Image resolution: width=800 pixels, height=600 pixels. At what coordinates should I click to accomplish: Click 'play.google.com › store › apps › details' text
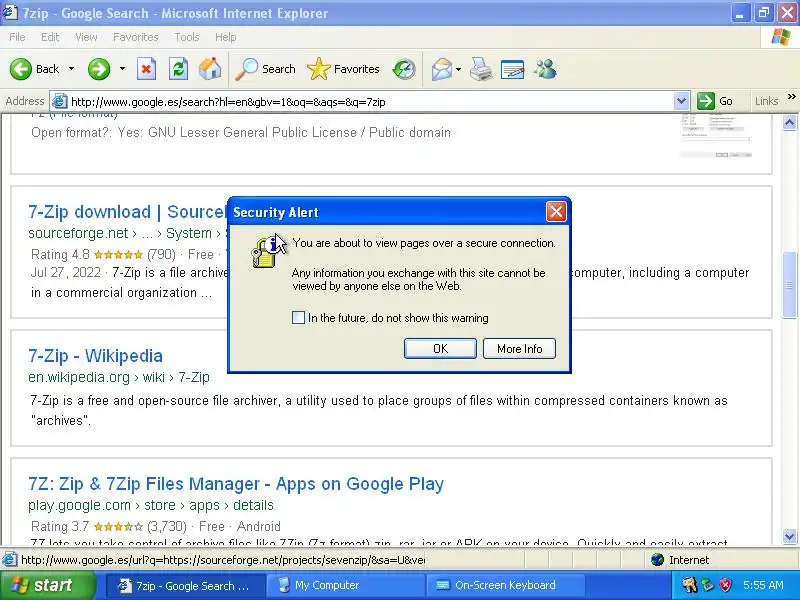[151, 505]
